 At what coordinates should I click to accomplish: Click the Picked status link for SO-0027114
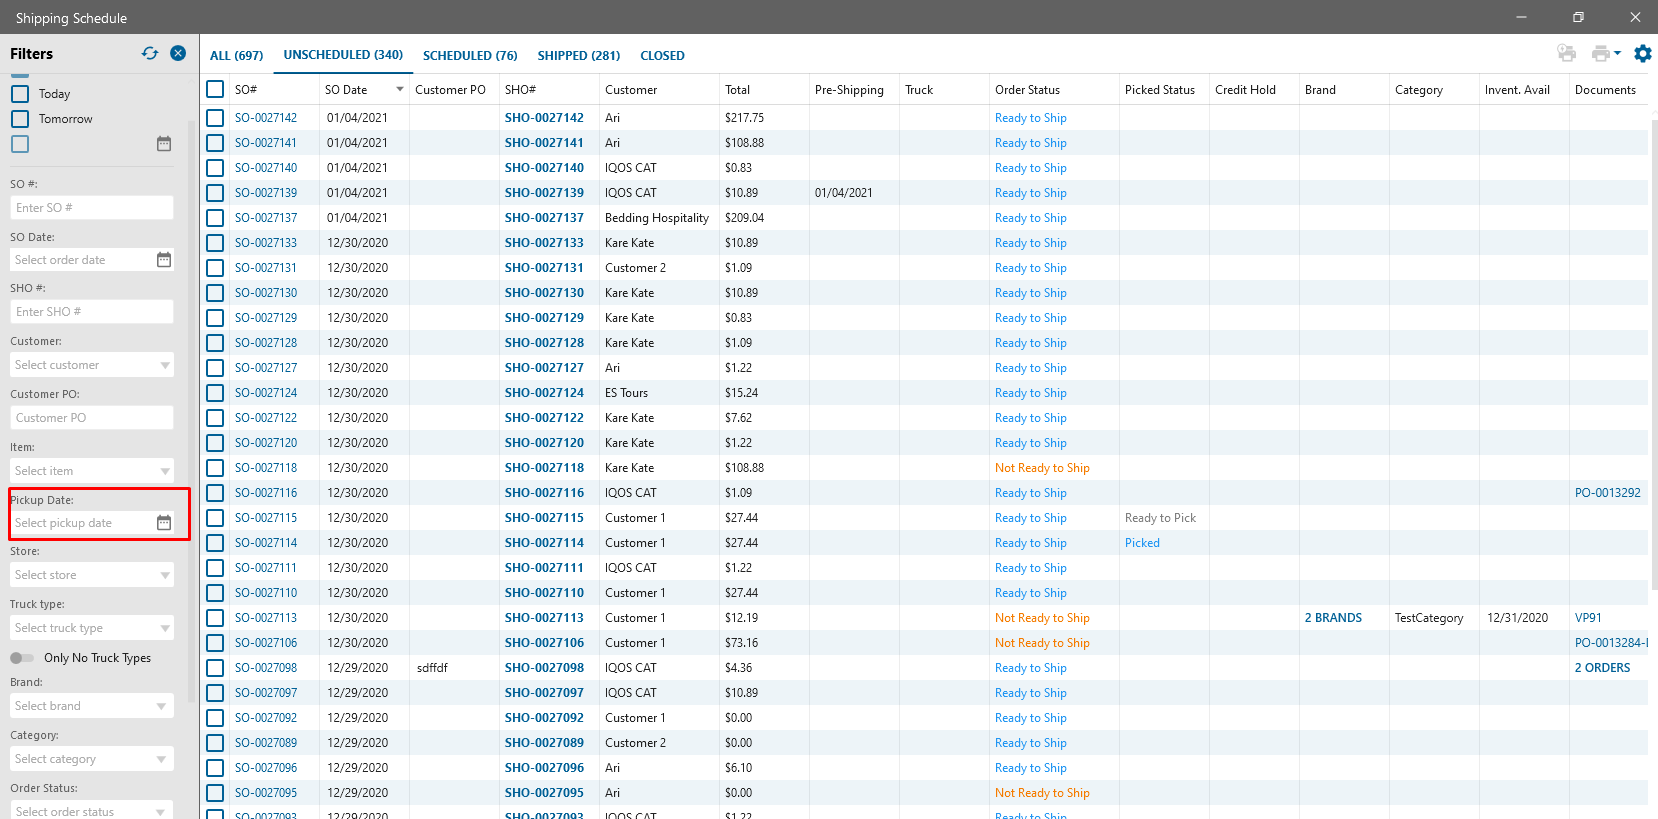click(x=1142, y=543)
